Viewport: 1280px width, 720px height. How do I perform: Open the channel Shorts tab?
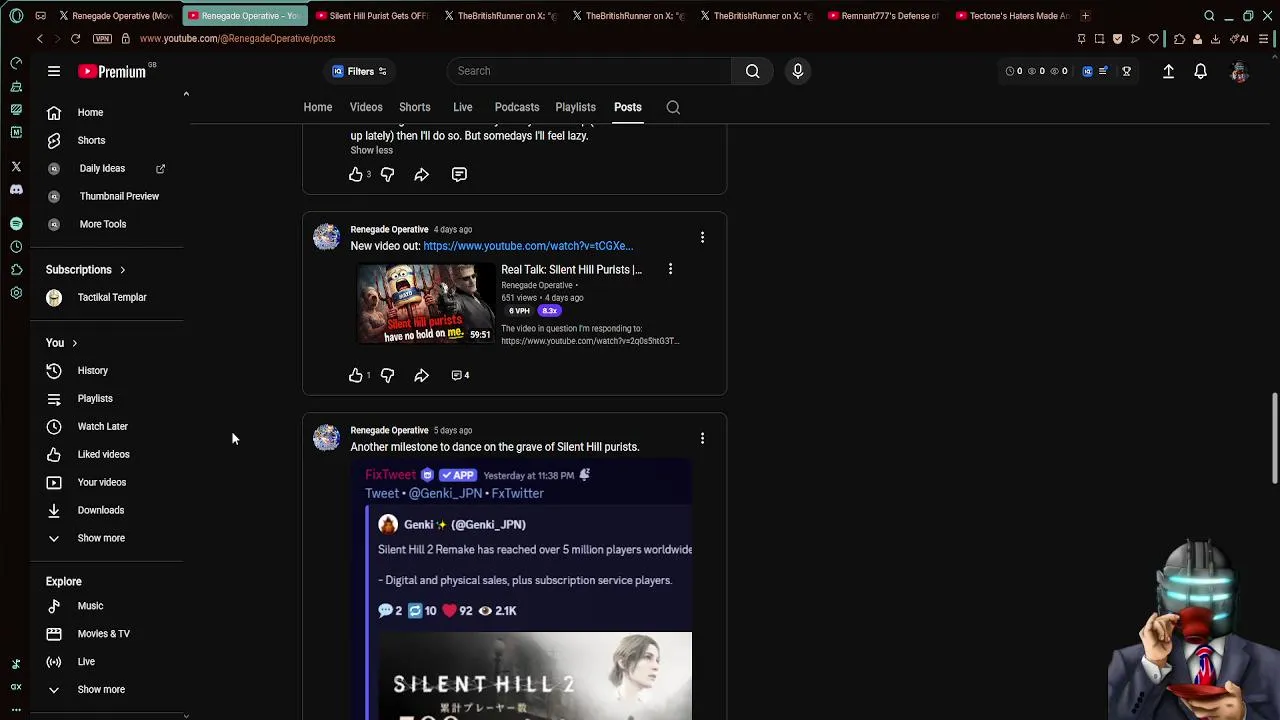pos(414,107)
